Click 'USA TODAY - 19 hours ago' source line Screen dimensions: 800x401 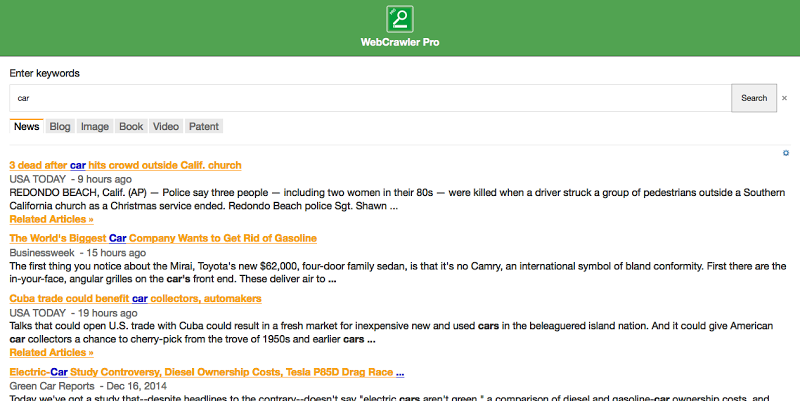73,313
